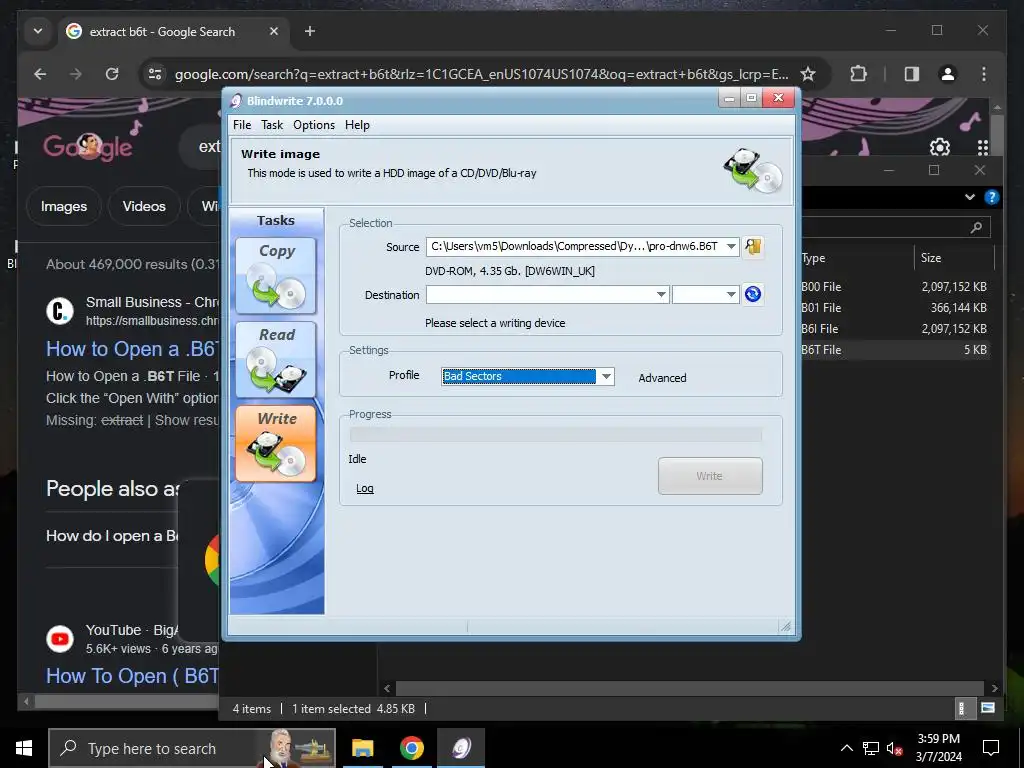Screen dimensions: 1024x768
Task: Open Blindwrite Task menu
Action: 272,125
